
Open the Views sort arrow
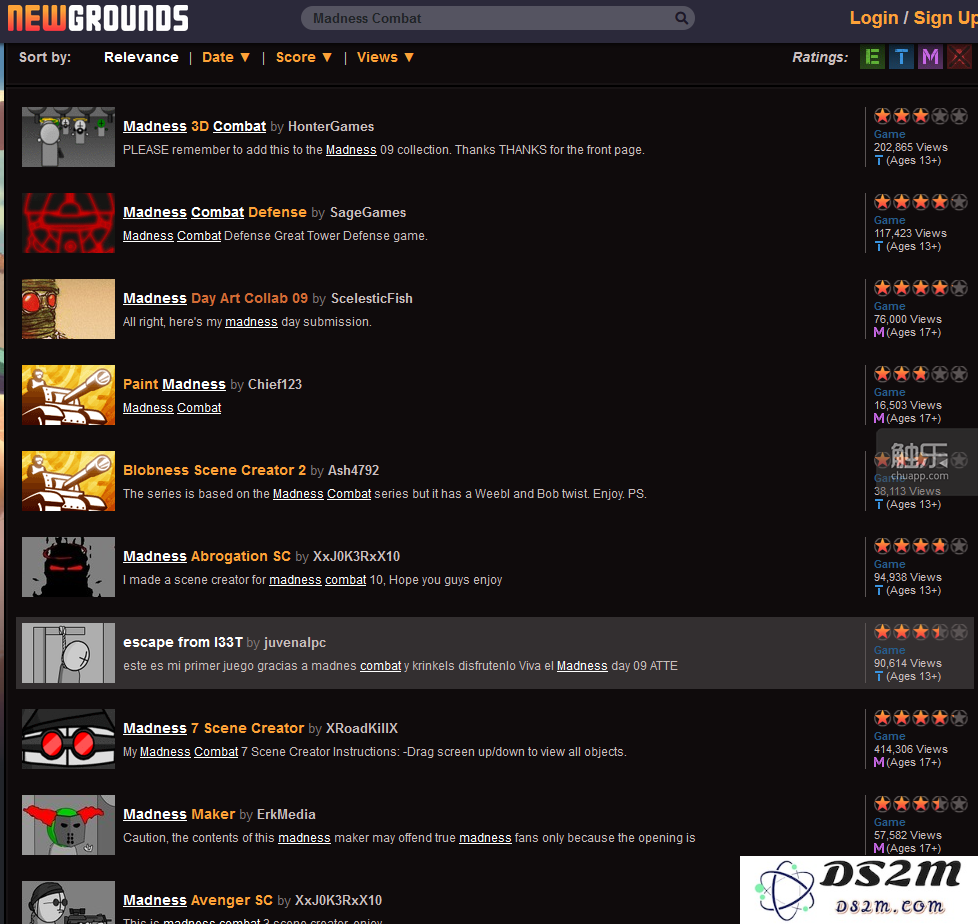pyautogui.click(x=409, y=57)
